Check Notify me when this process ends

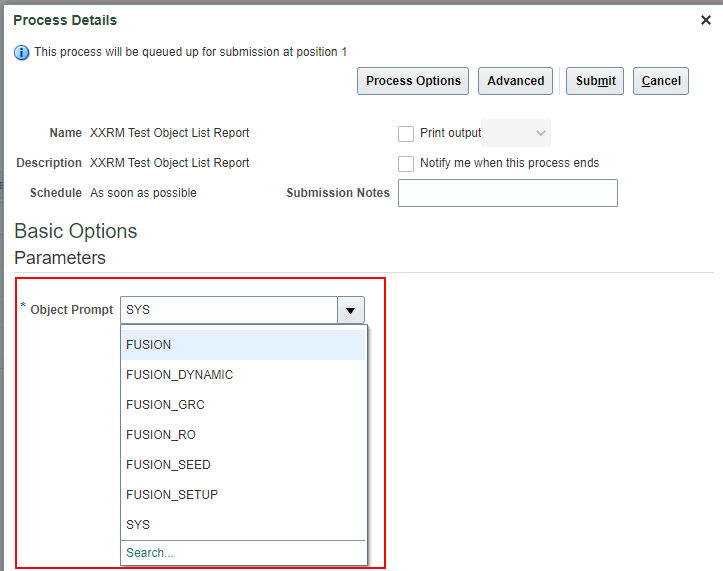pyautogui.click(x=406, y=163)
